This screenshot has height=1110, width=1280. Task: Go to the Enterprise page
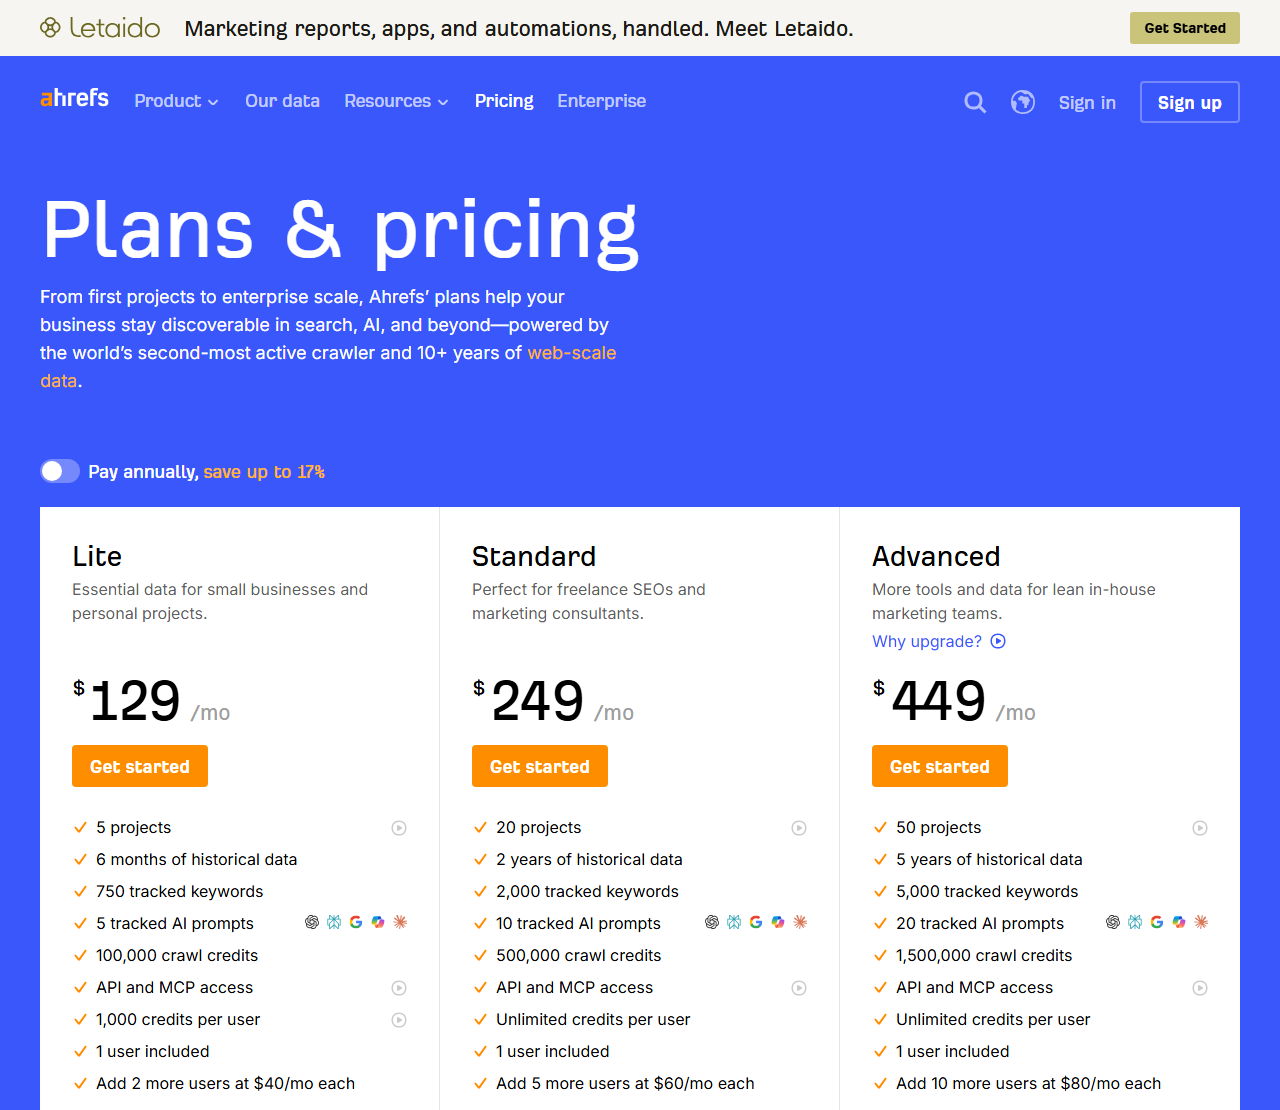(601, 101)
